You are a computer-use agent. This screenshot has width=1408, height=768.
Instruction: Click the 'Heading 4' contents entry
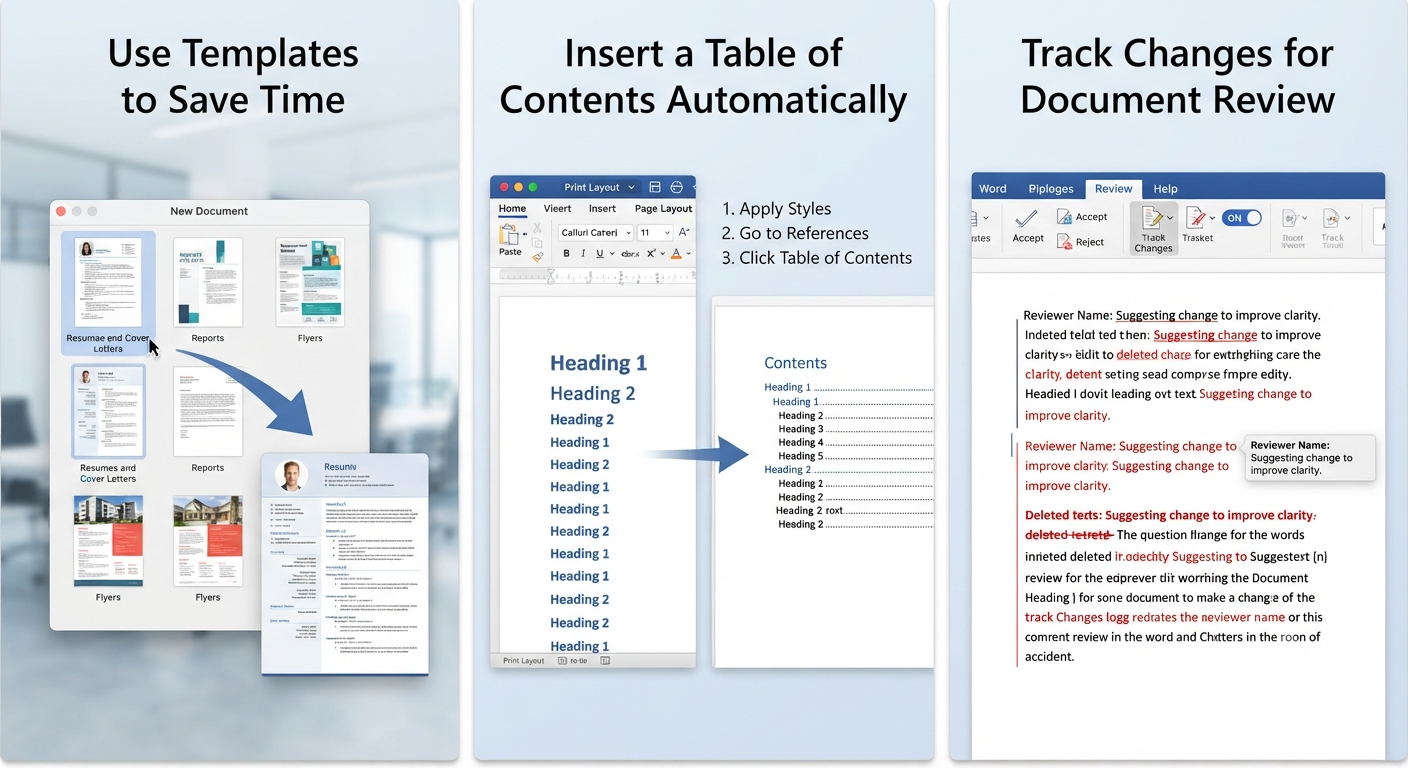click(x=801, y=442)
